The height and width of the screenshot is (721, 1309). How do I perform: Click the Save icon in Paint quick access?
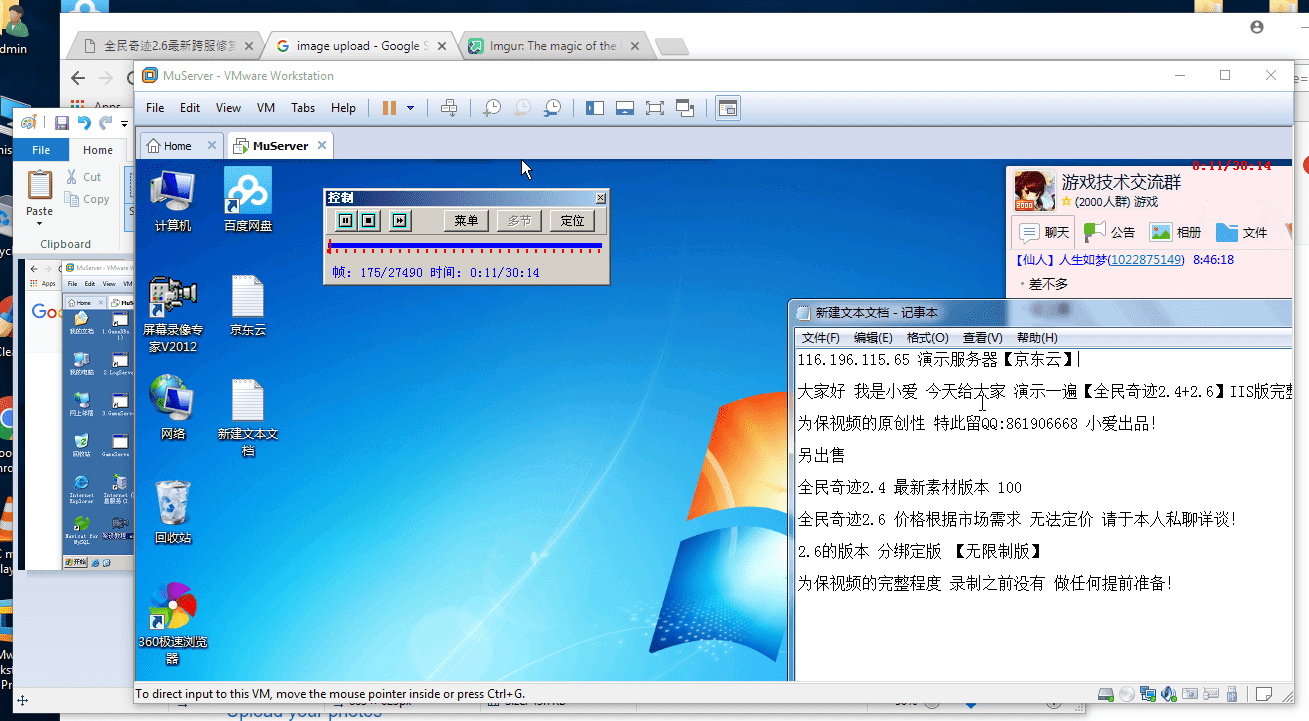click(62, 123)
